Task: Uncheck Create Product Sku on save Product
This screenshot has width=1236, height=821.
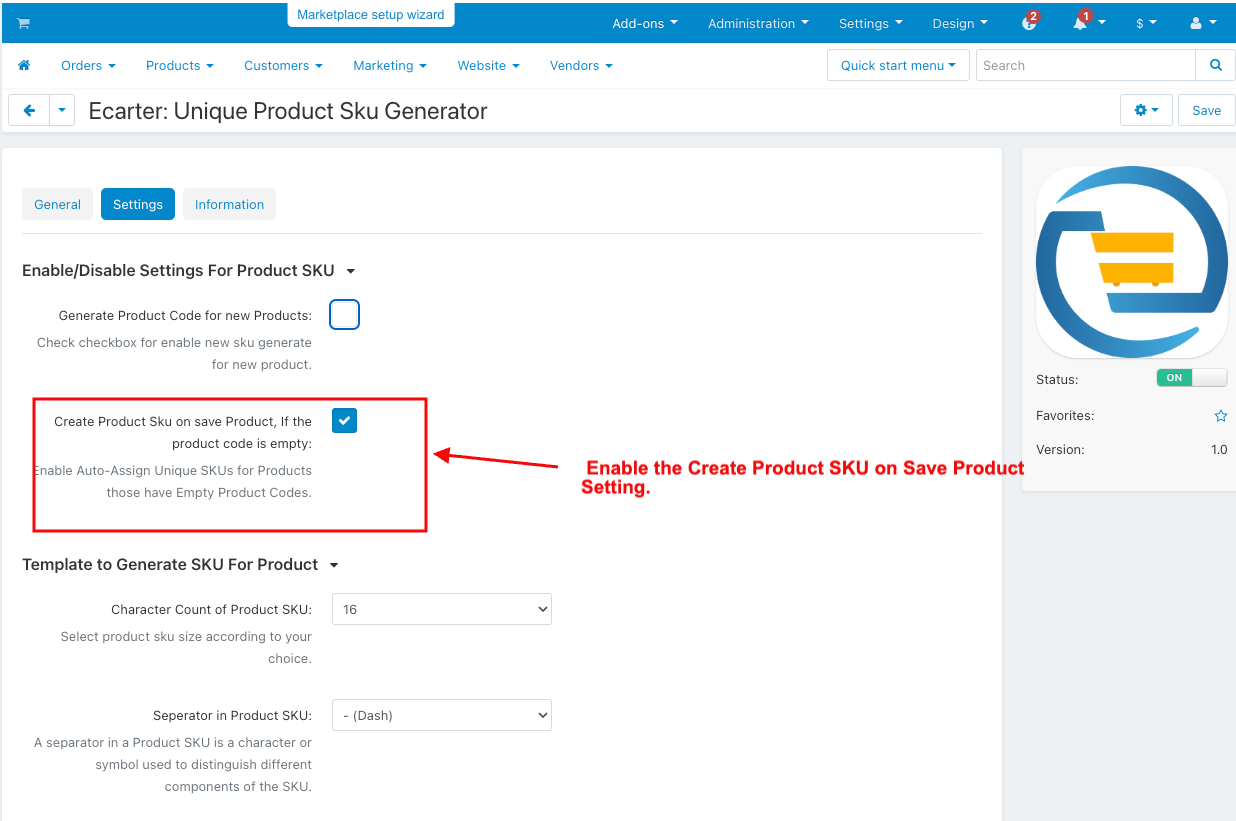Action: (344, 421)
